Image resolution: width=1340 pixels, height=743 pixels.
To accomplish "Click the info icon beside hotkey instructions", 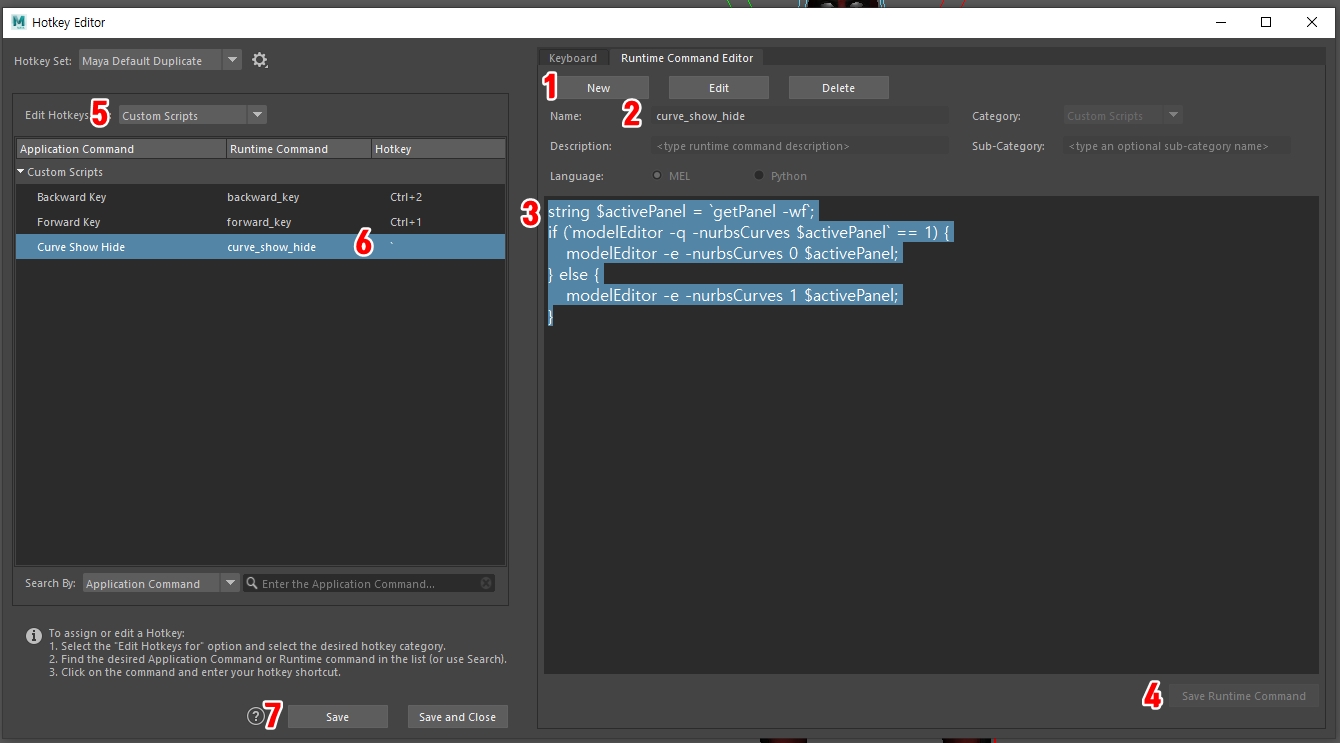I will click(x=34, y=635).
